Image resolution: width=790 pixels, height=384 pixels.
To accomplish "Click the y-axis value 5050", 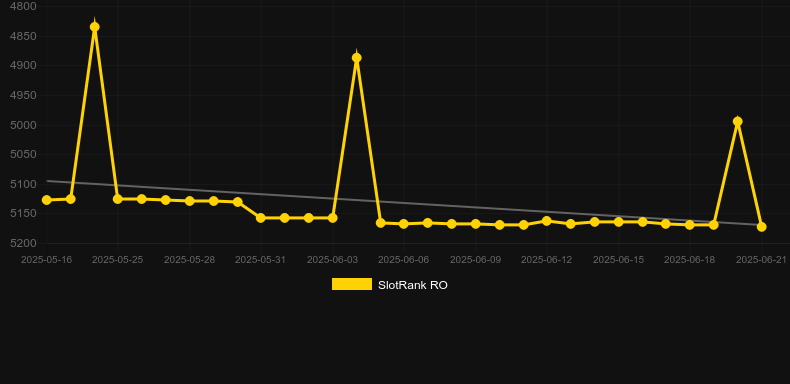I will coord(23,154).
